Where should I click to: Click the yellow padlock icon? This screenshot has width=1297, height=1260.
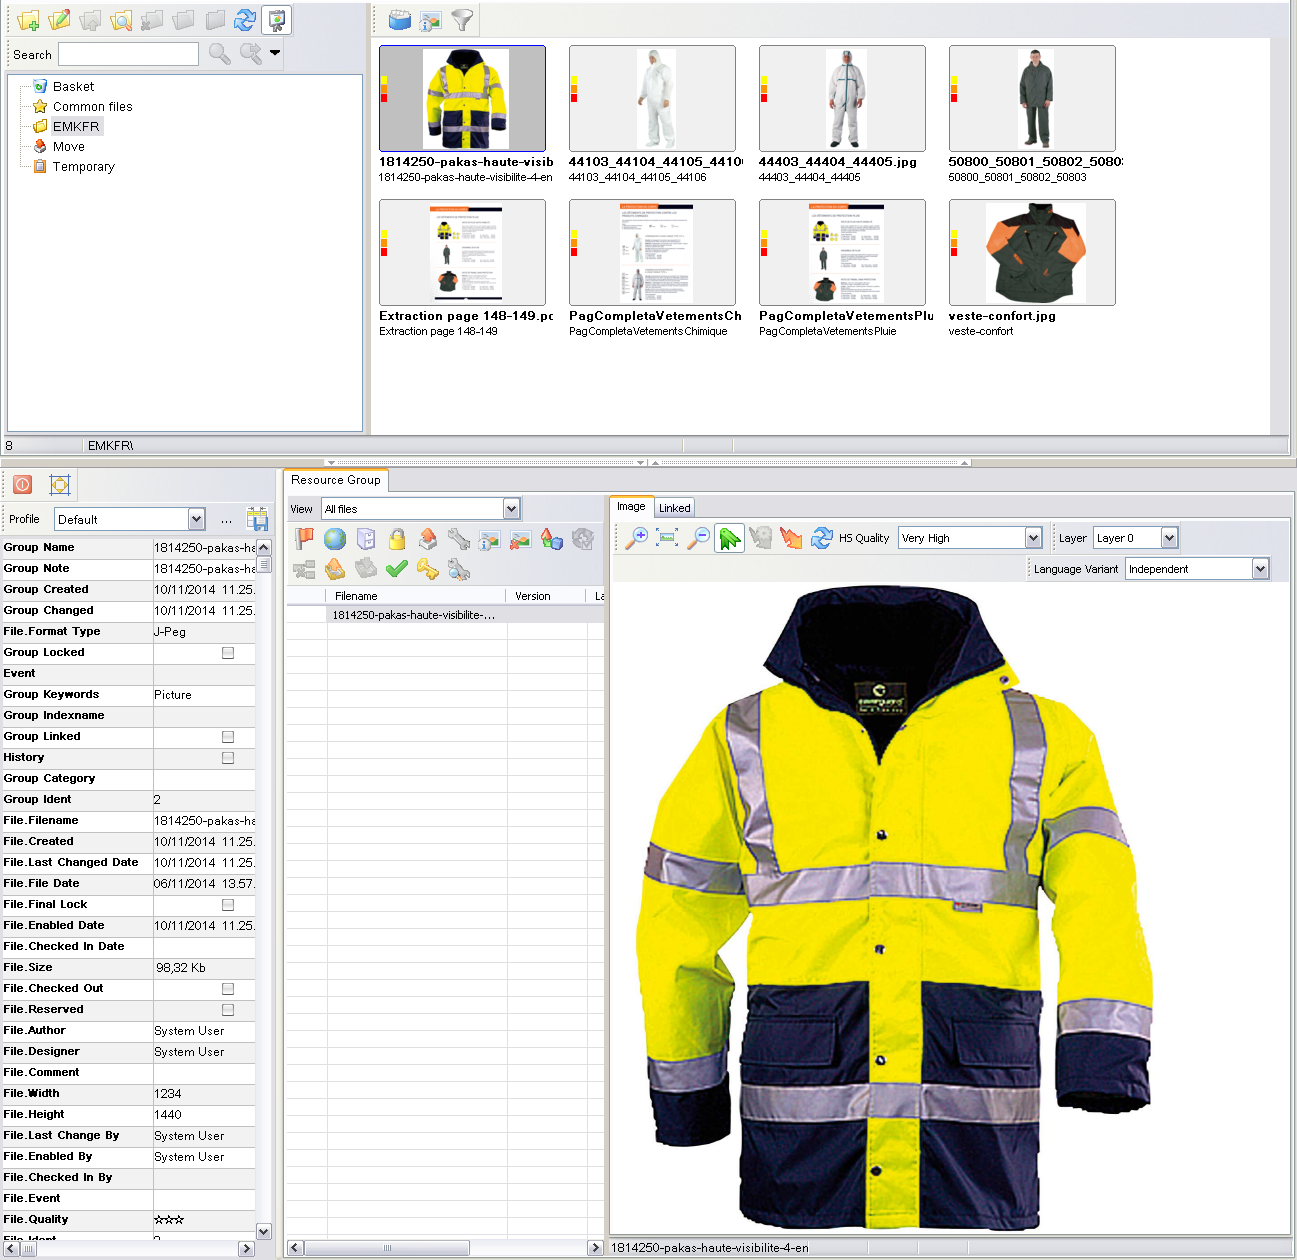[397, 539]
